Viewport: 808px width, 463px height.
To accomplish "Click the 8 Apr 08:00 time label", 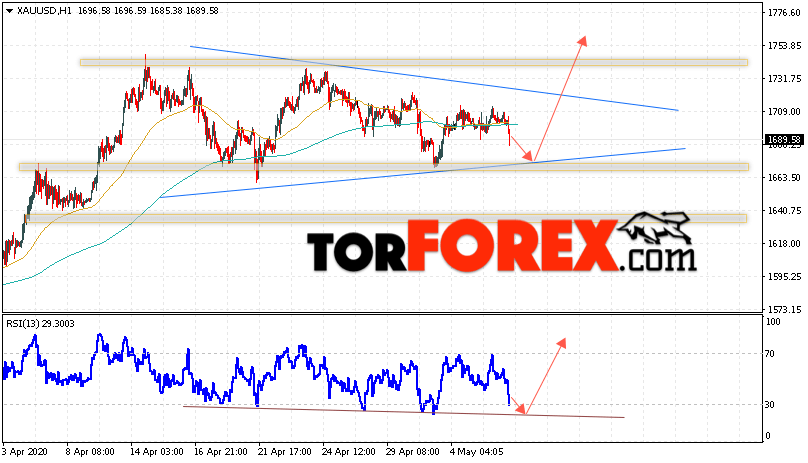I will tap(90, 452).
